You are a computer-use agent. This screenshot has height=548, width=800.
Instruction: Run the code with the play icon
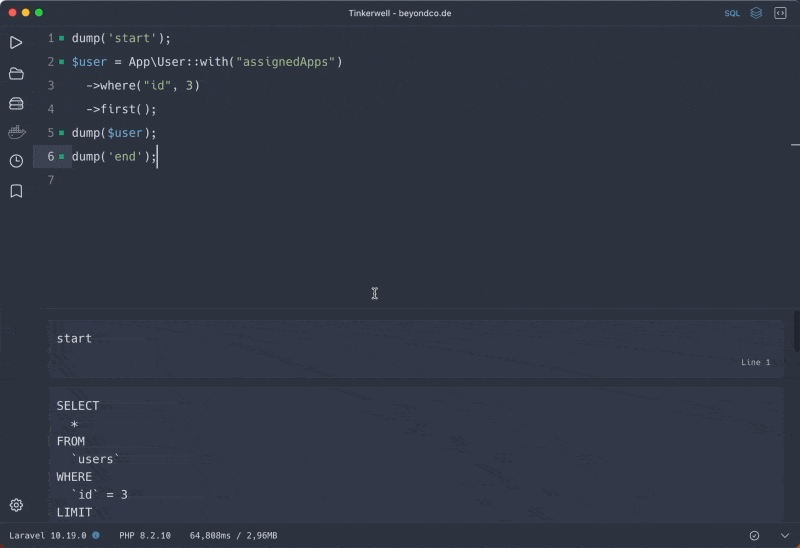coord(16,42)
